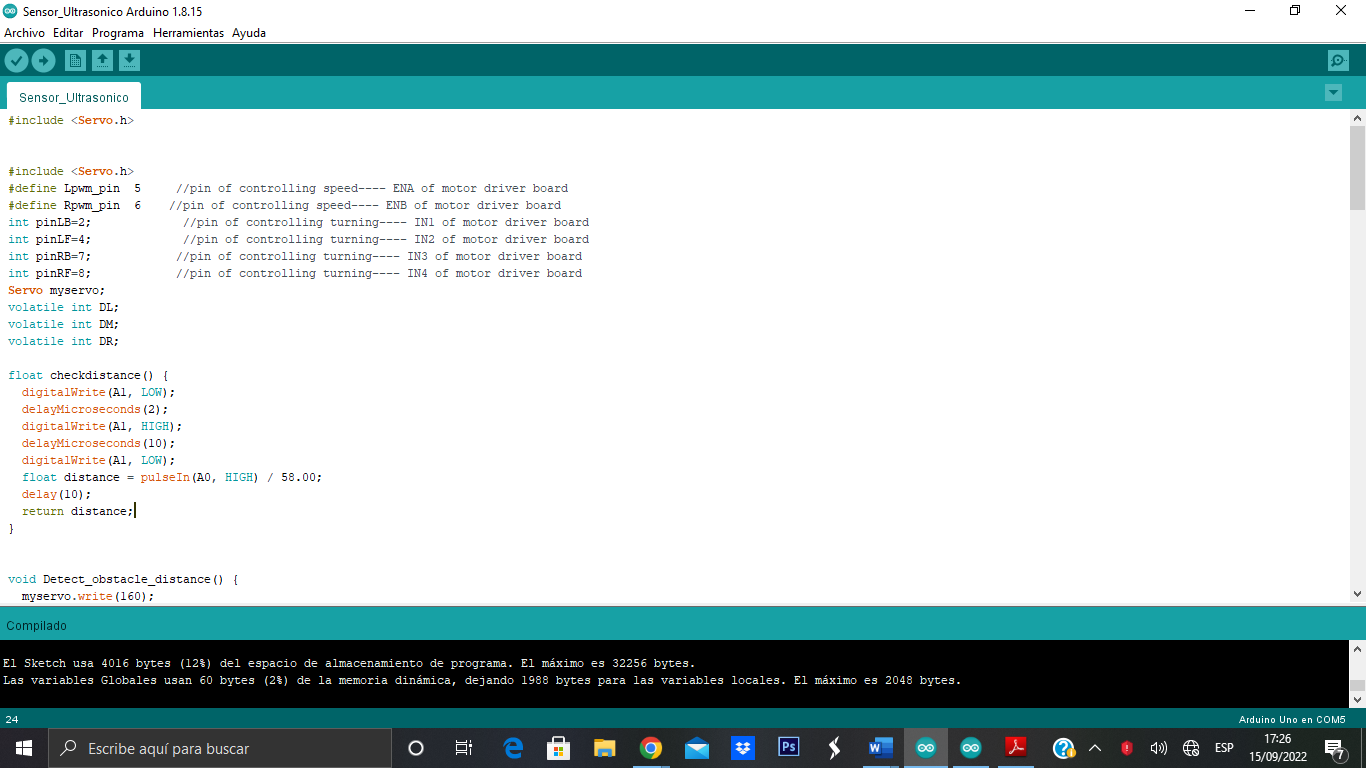This screenshot has width=1366, height=768.
Task: Open the Programa menu
Action: [x=118, y=33]
